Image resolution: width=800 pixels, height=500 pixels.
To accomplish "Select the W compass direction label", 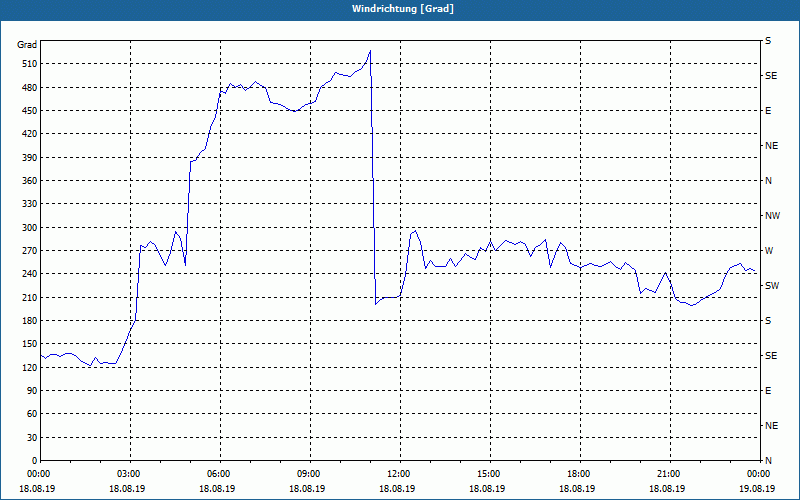I will (x=769, y=251).
